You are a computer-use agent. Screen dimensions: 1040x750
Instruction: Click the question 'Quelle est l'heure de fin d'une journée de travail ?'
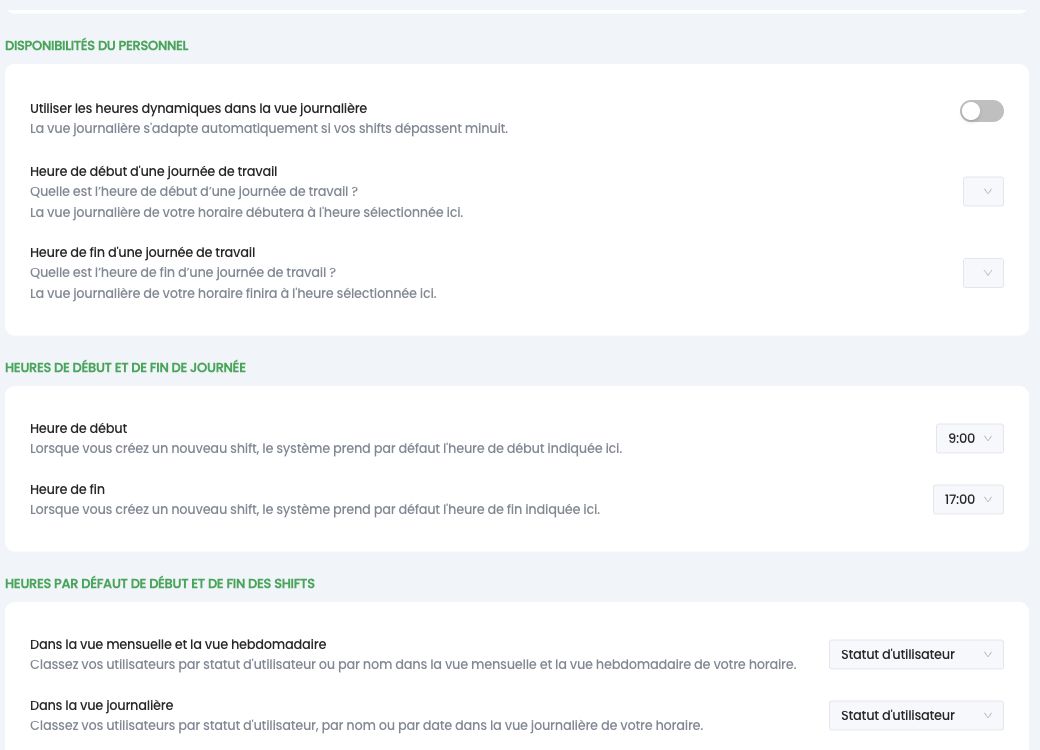tap(182, 272)
